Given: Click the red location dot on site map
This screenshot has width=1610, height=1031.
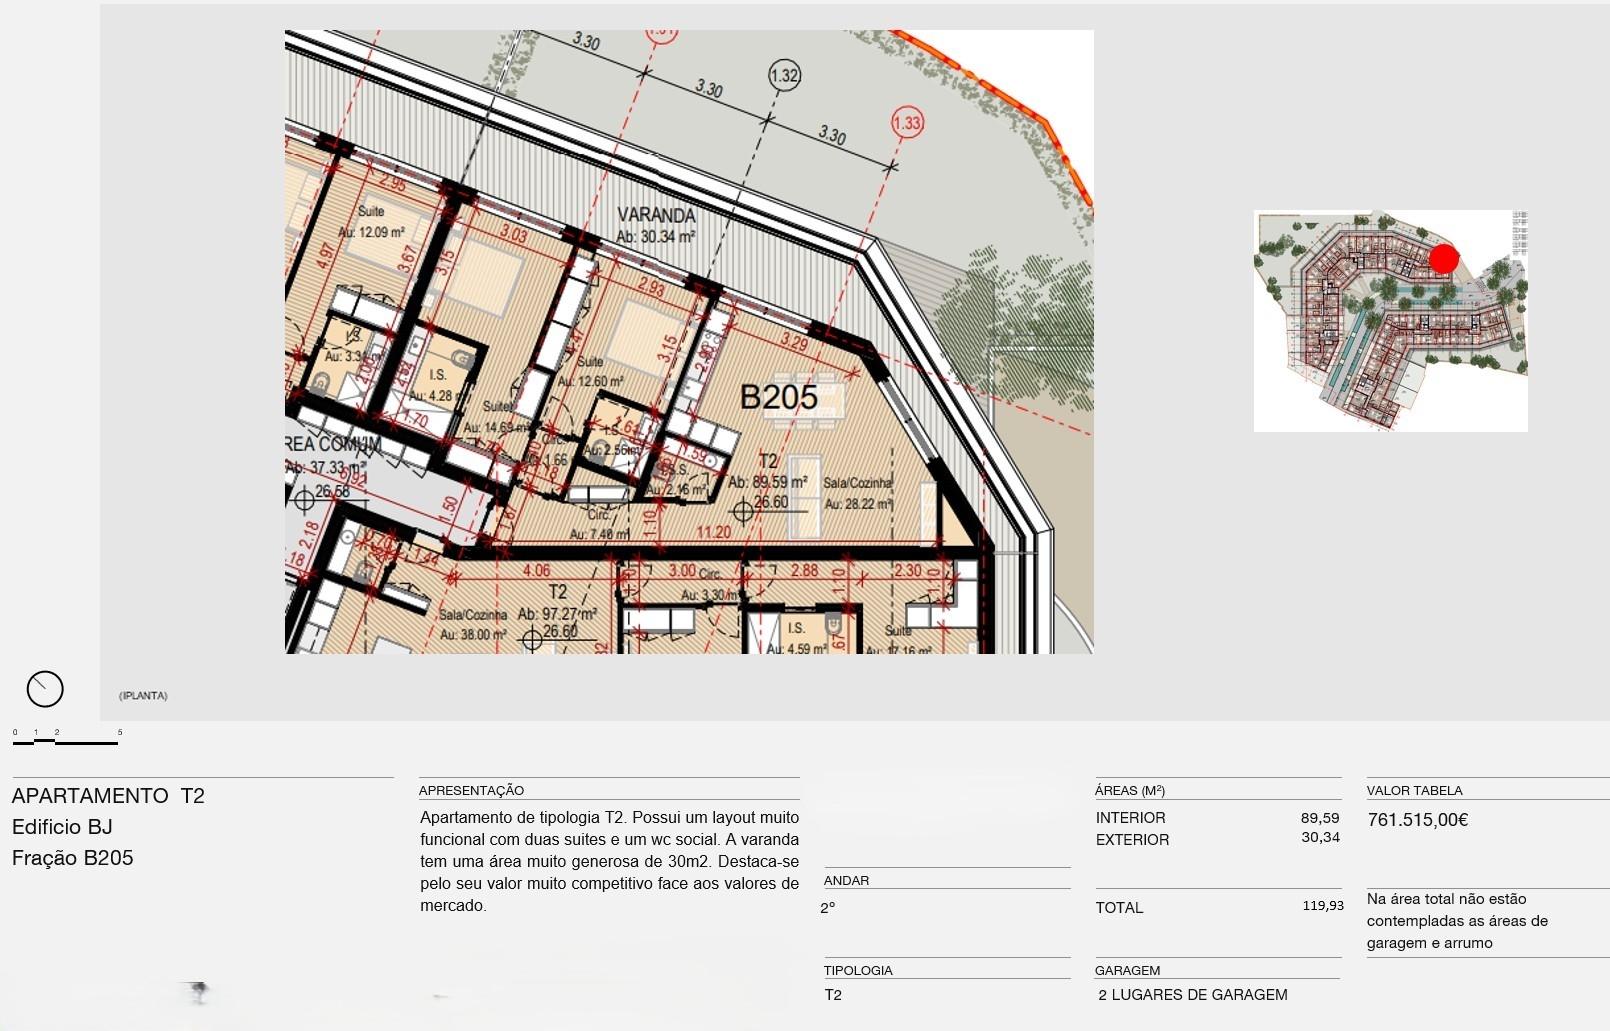Looking at the screenshot, I should (1443, 259).
